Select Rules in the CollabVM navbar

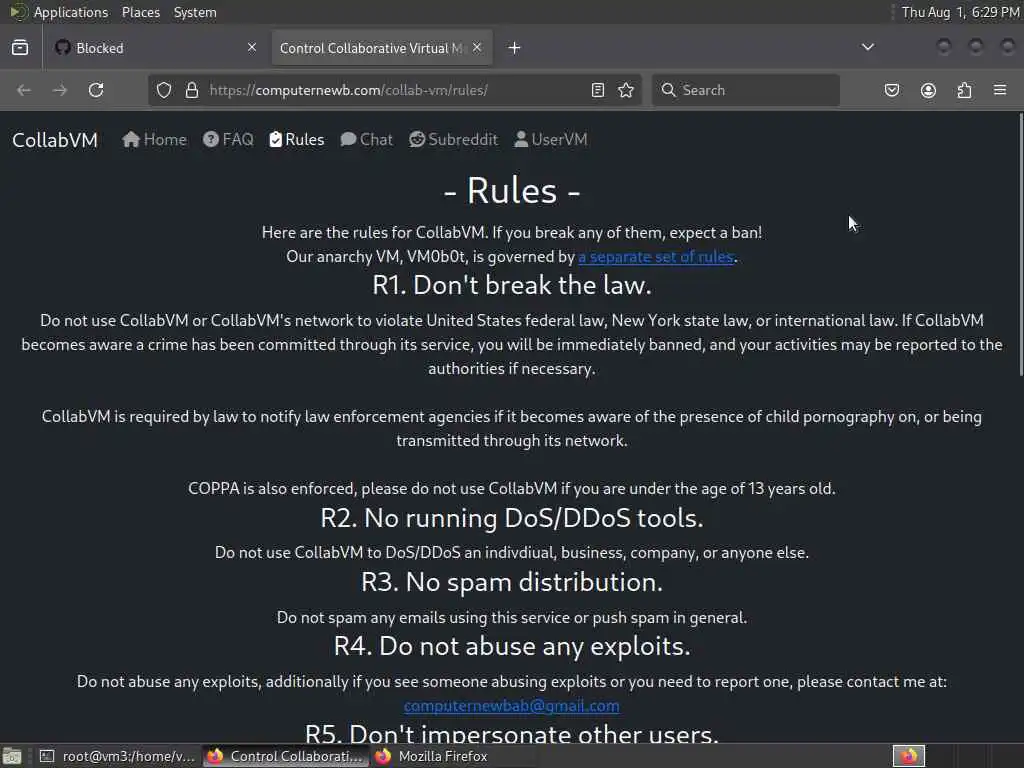point(296,139)
